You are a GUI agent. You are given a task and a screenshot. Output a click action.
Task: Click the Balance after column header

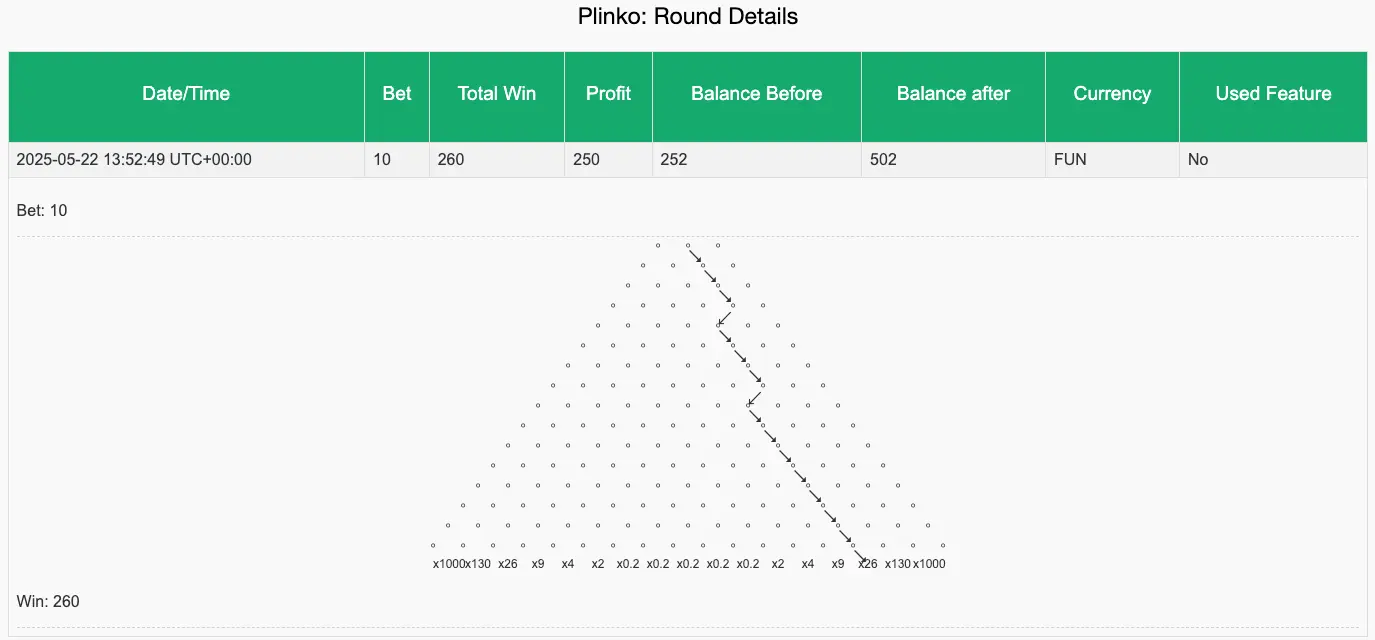(953, 94)
